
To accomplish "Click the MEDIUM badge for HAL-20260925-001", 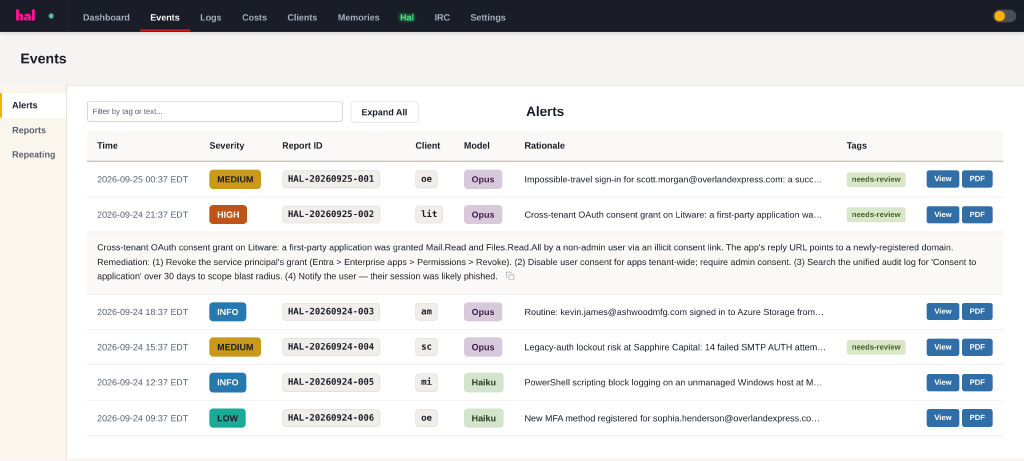I will (235, 179).
